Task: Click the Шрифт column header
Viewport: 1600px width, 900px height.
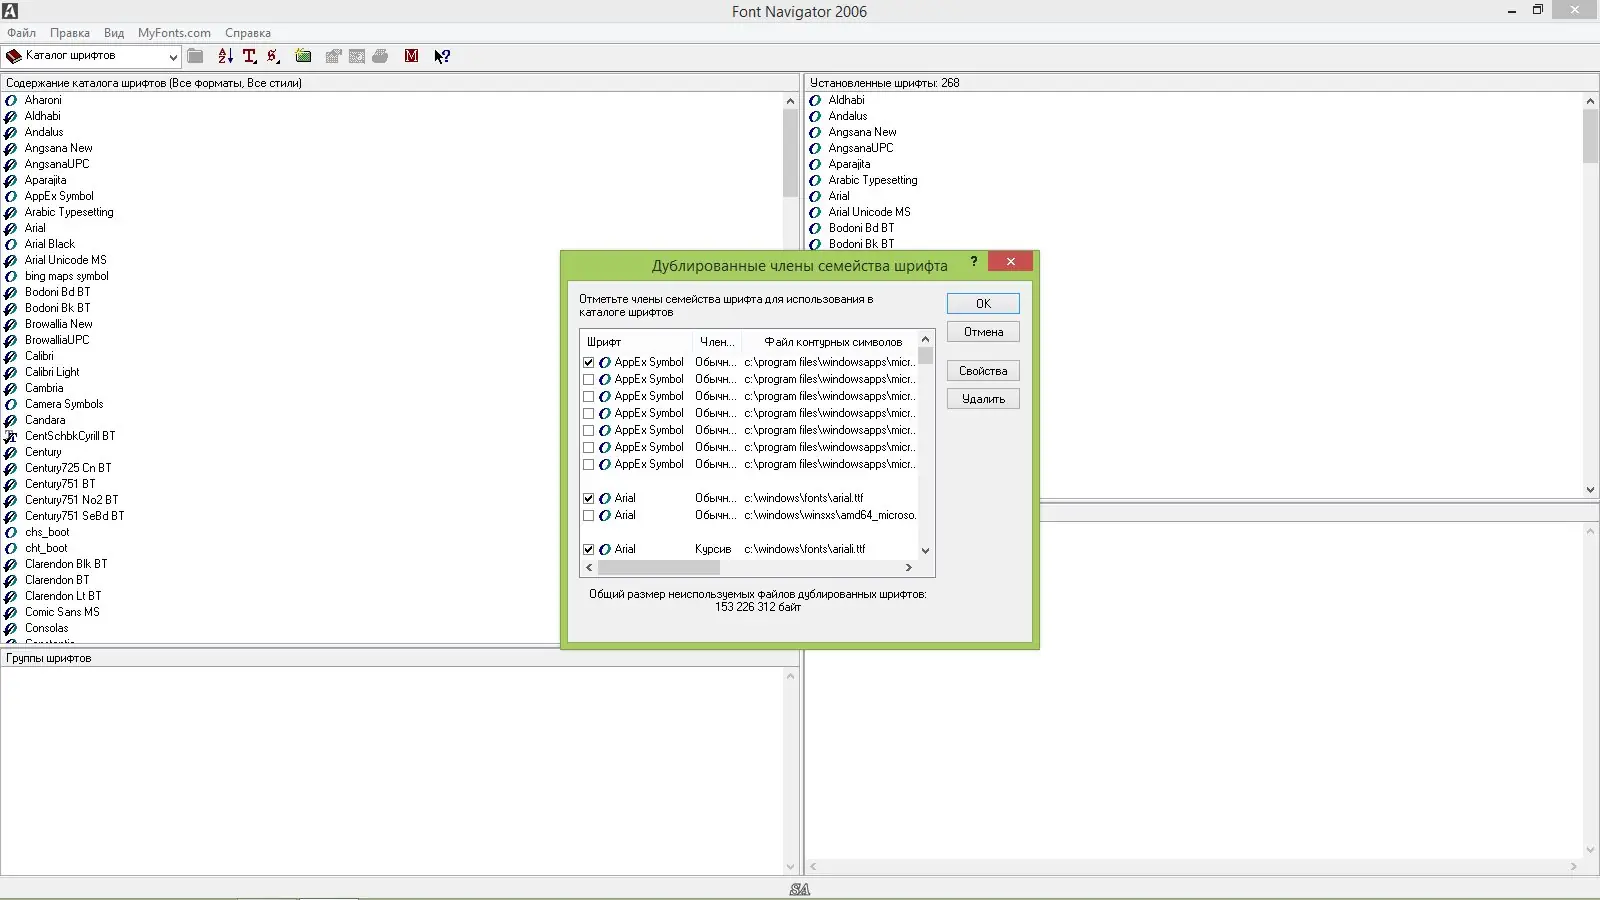Action: [x=636, y=342]
